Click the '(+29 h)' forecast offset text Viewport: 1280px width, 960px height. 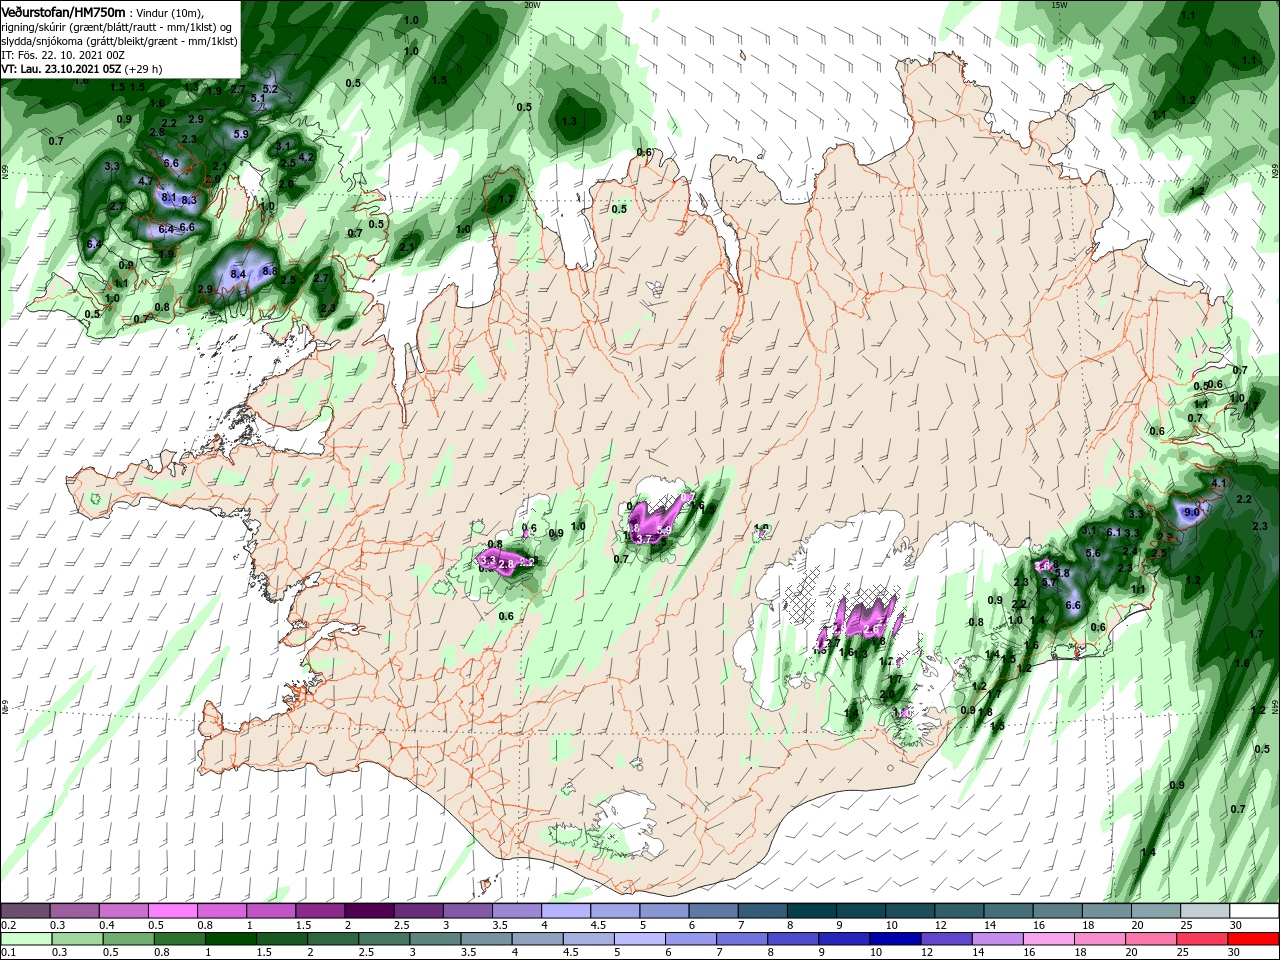pyautogui.click(x=144, y=70)
